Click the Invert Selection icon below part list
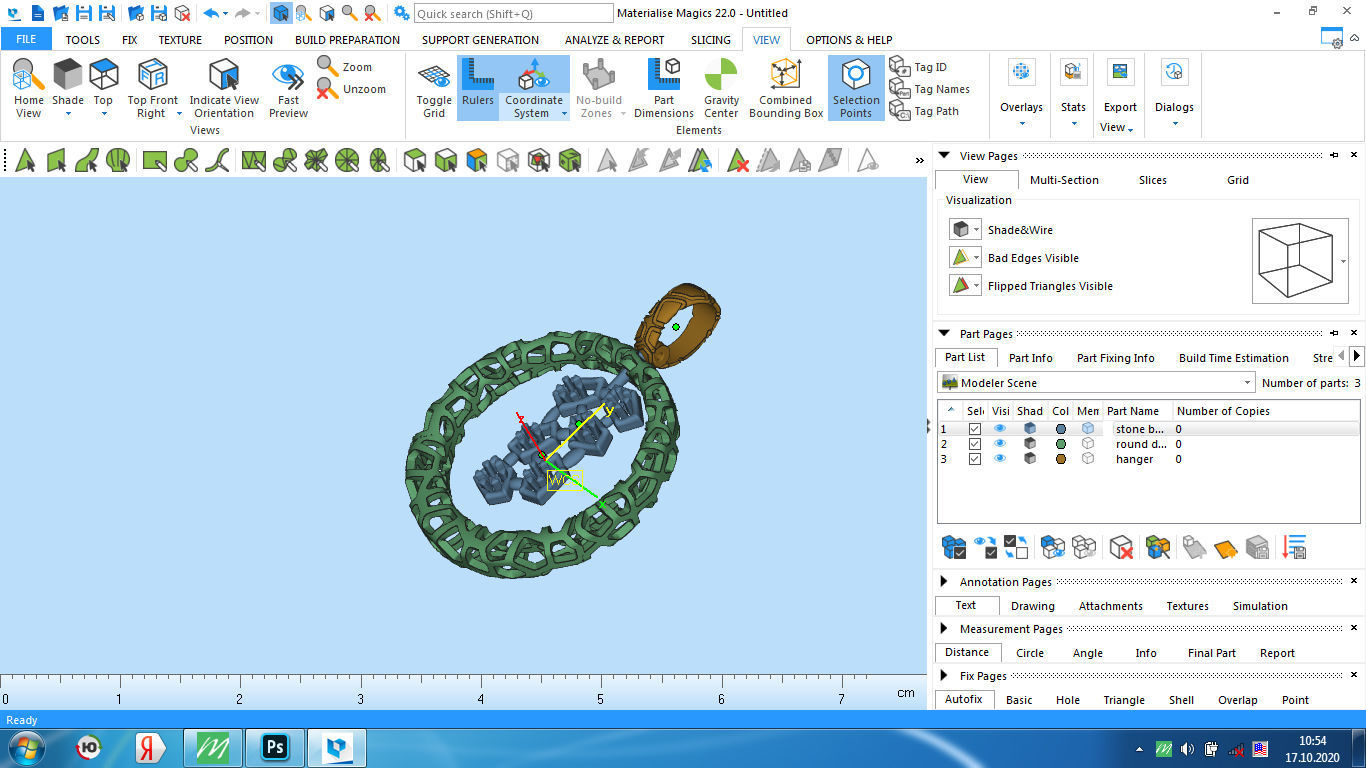Screen dimensions: 1366x768 point(1016,547)
